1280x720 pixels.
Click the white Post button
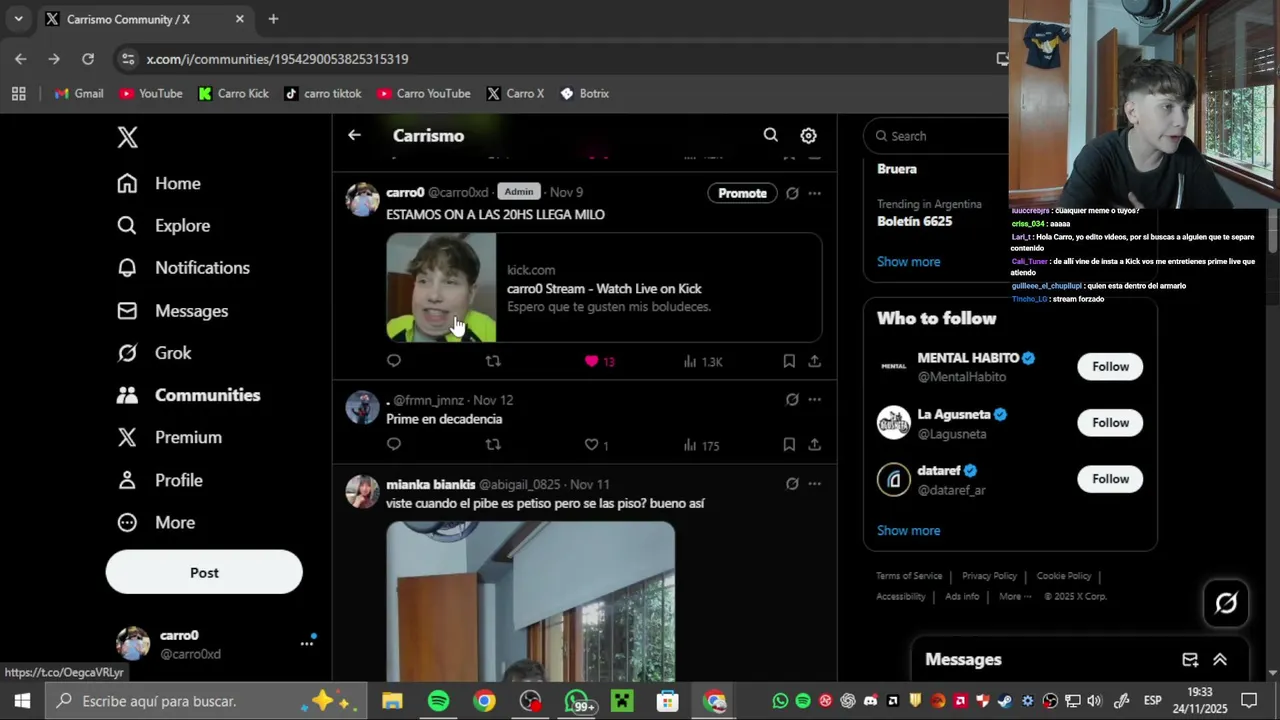(x=204, y=572)
